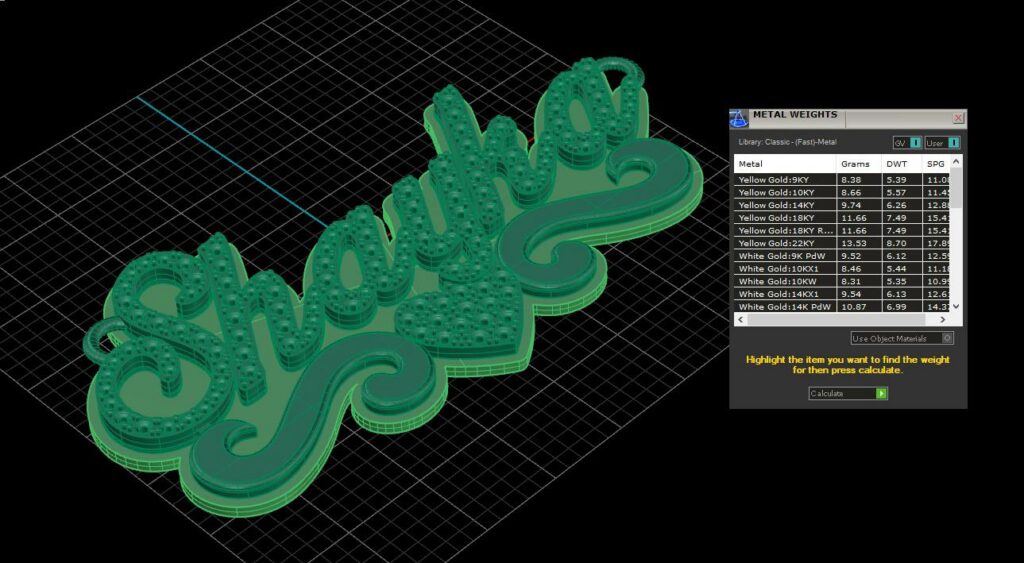This screenshot has width=1024, height=563.
Task: Click the Grams column header
Action: [x=858, y=164]
